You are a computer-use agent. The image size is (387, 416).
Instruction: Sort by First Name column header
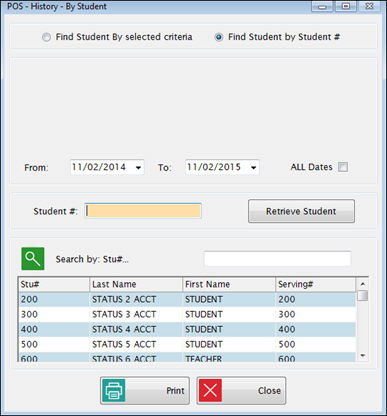229,284
